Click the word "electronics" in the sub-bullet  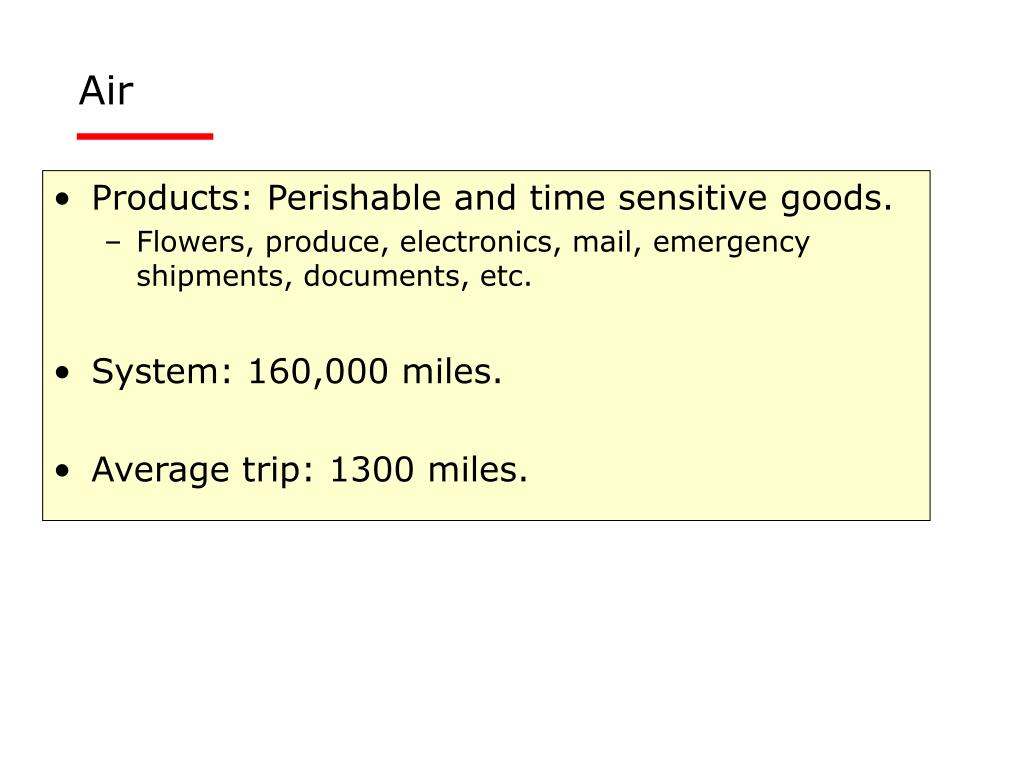pos(476,242)
